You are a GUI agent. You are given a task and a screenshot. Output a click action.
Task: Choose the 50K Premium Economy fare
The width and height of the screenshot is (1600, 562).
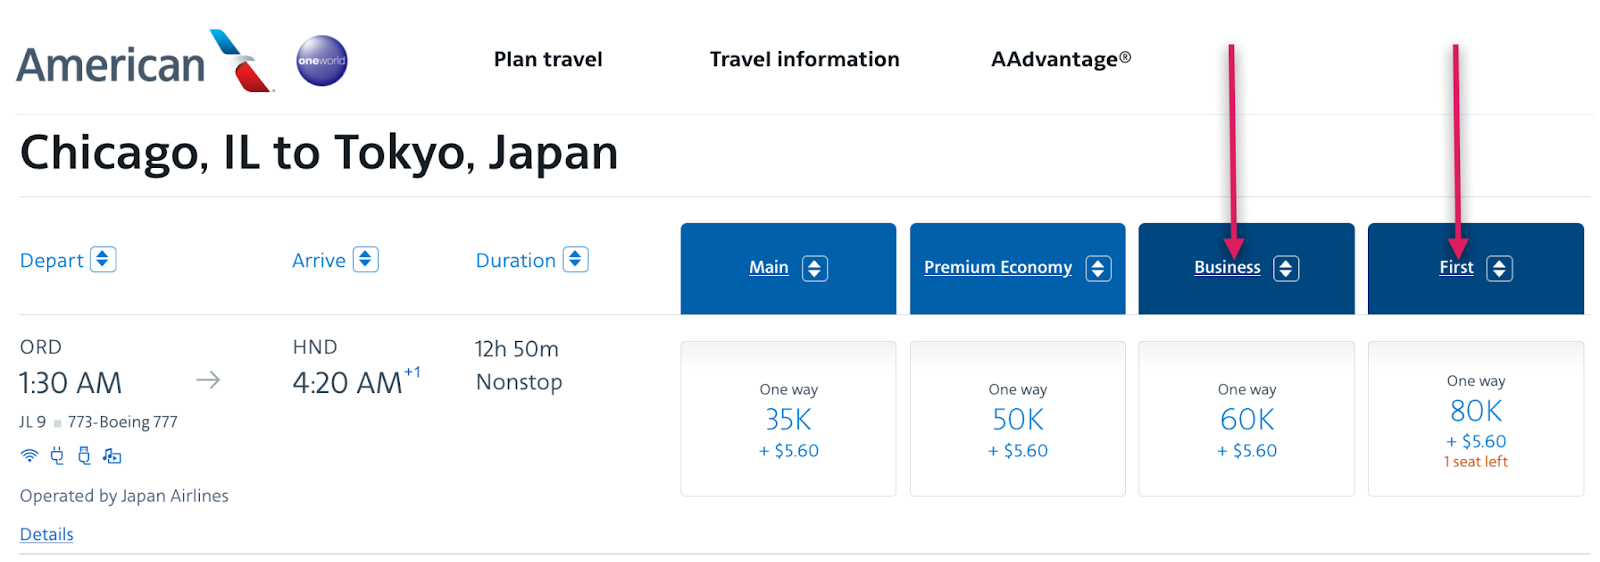coord(1017,419)
